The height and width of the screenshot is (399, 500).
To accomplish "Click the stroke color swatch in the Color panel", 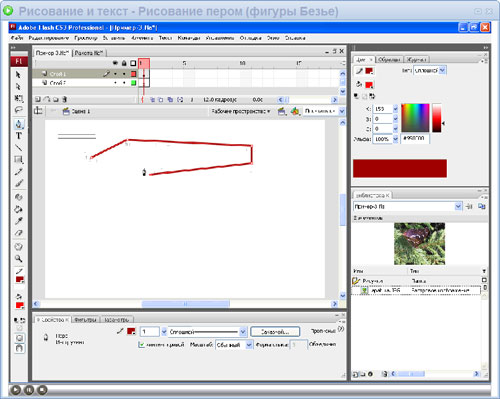I will click(x=369, y=71).
